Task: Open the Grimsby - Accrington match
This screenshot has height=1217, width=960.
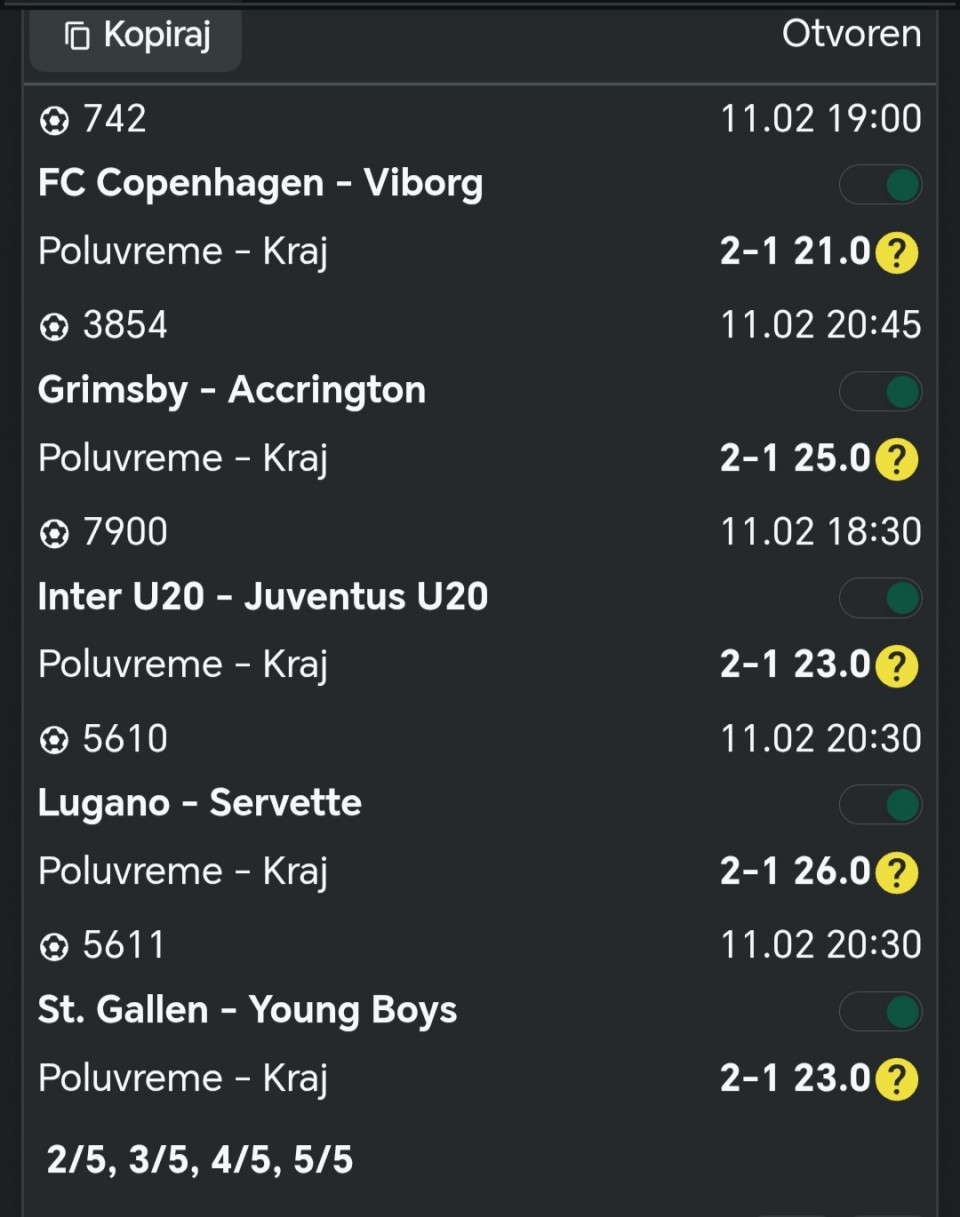Action: click(232, 390)
